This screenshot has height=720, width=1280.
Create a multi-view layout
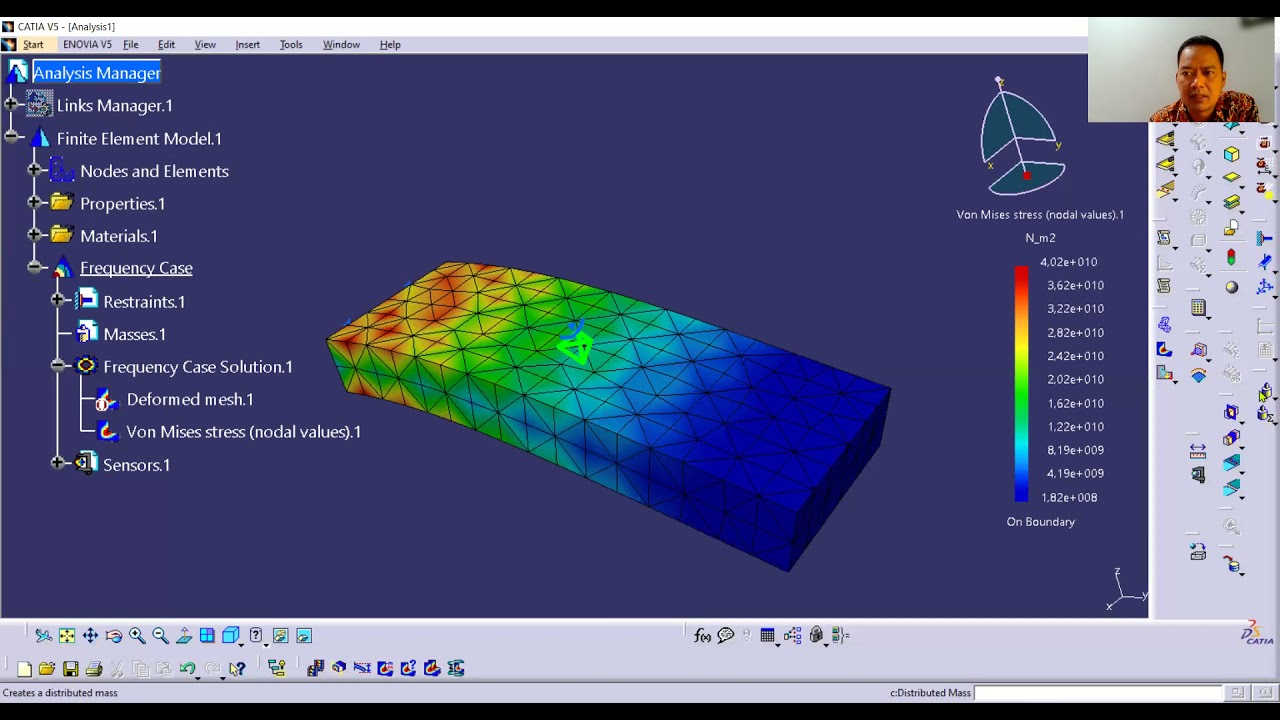pyautogui.click(x=207, y=636)
